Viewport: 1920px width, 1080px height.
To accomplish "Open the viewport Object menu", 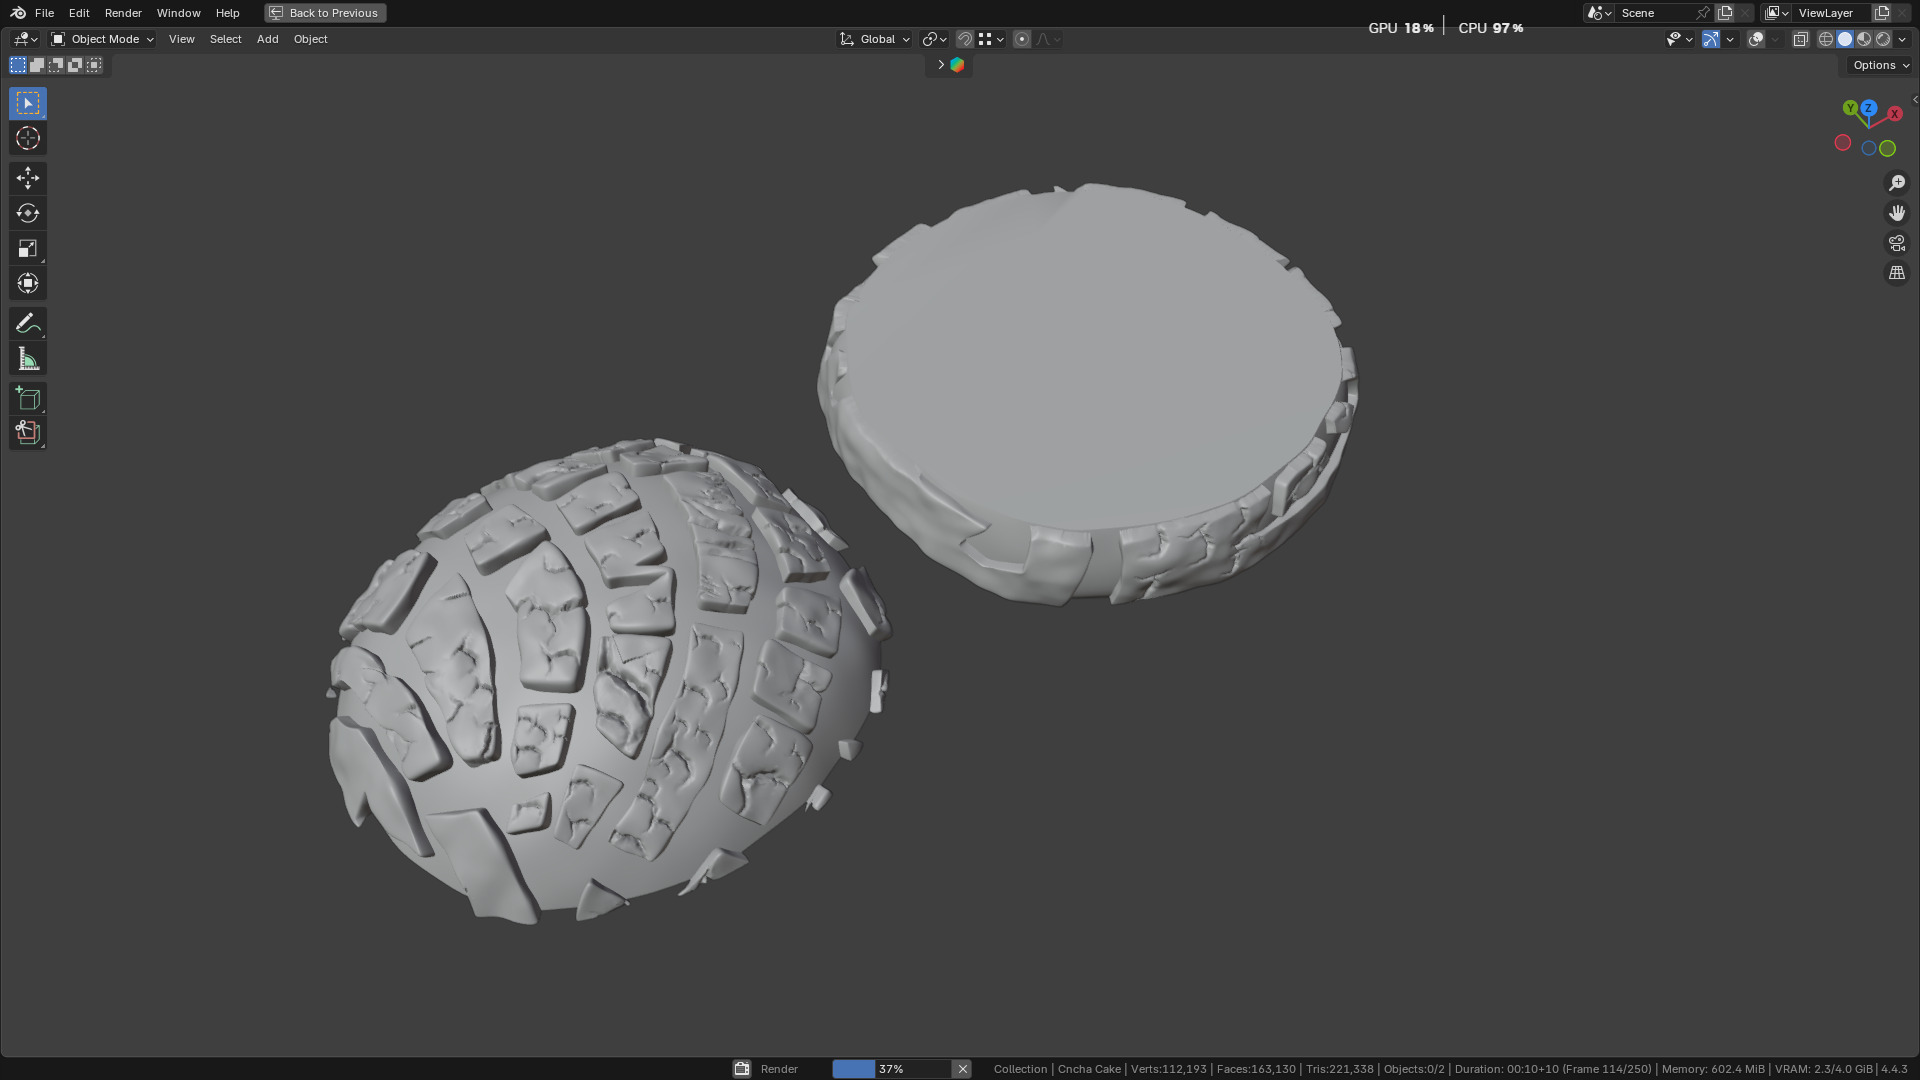I will click(310, 39).
